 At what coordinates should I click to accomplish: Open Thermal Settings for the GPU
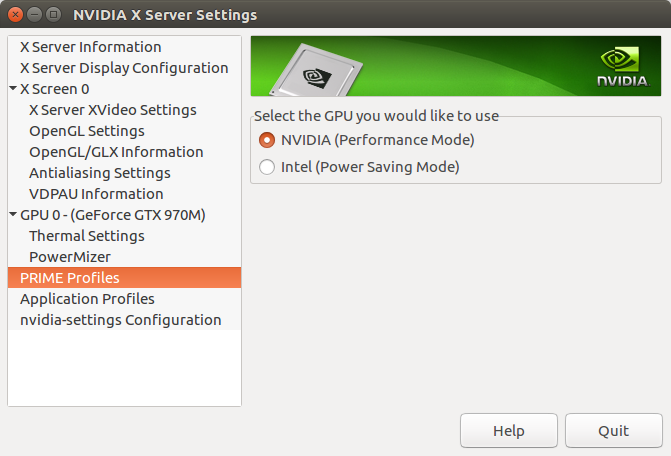click(87, 236)
